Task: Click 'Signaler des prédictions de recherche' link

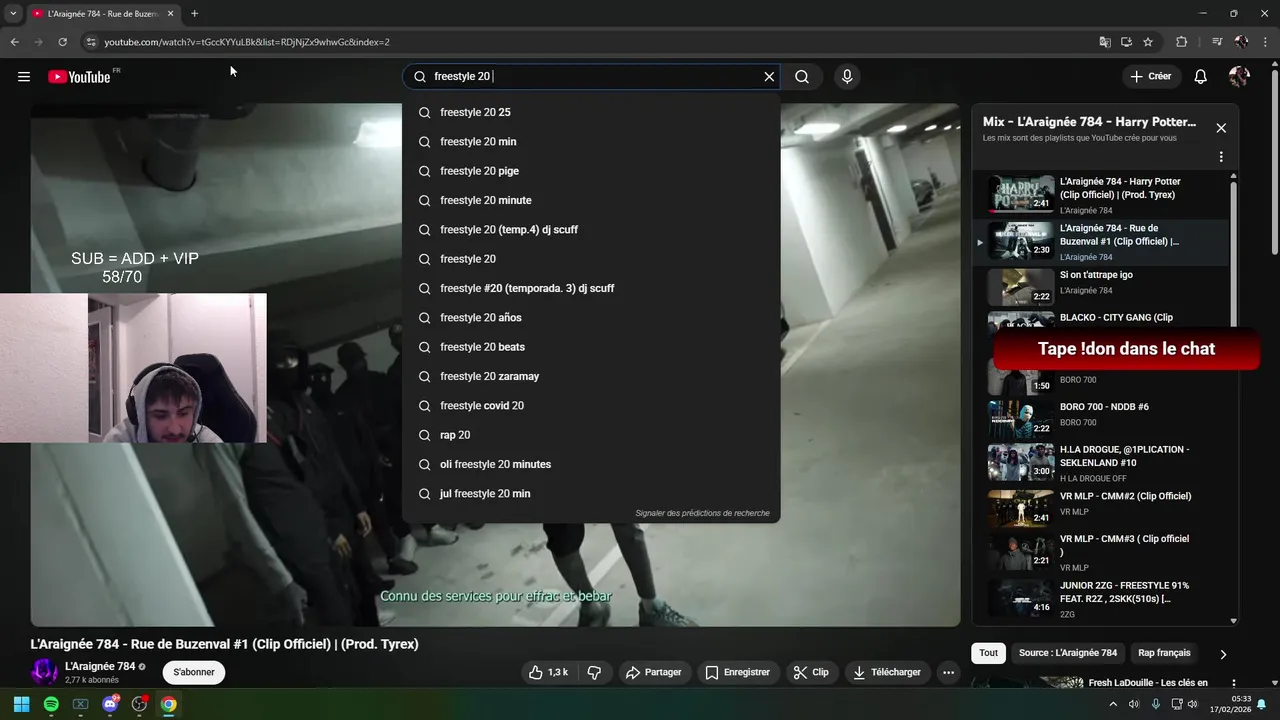Action: [702, 513]
